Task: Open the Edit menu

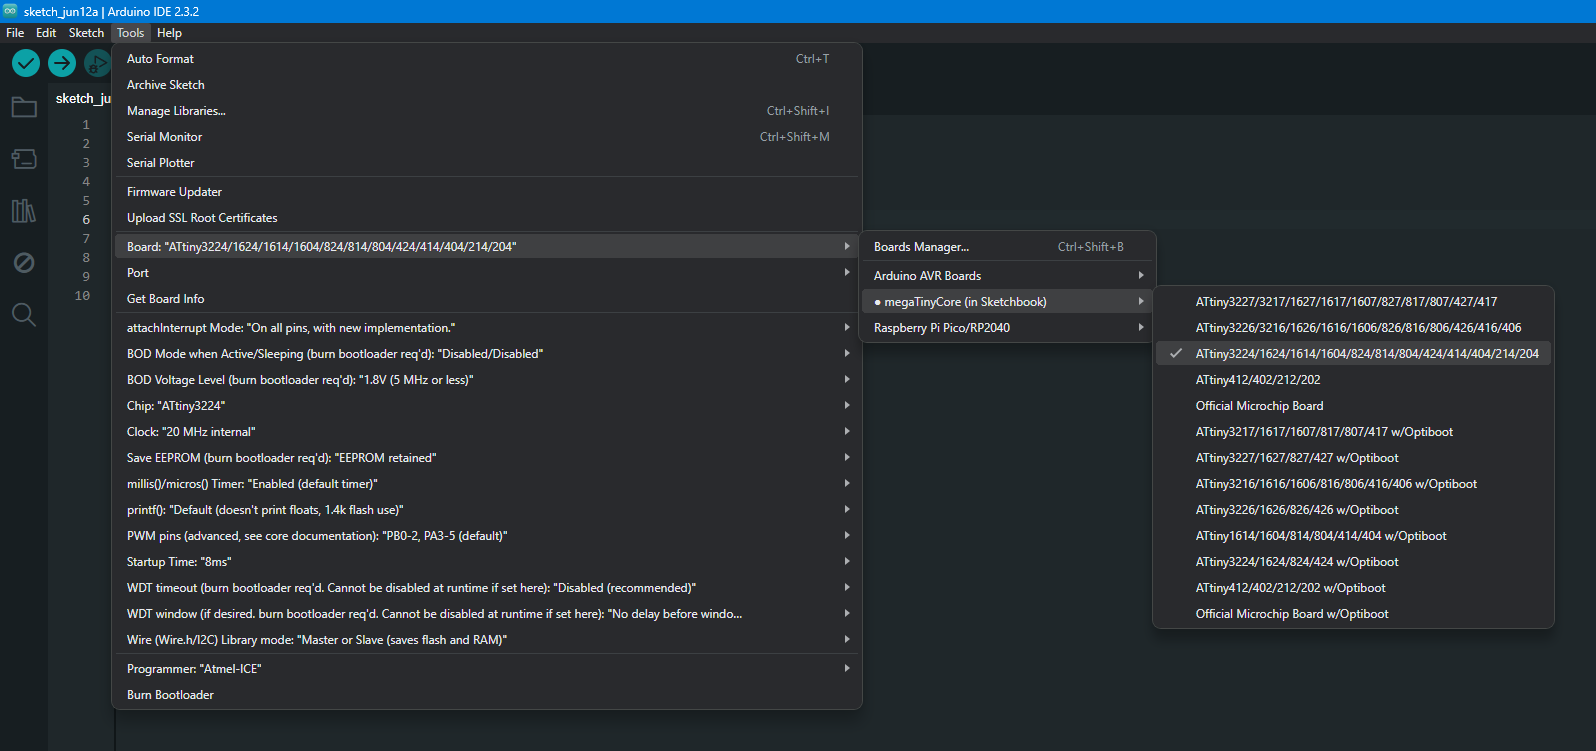Action: point(46,33)
